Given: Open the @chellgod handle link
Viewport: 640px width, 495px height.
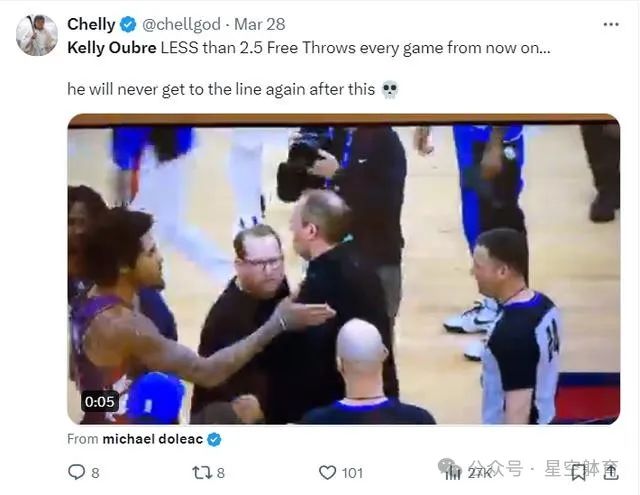Looking at the screenshot, I should (x=181, y=24).
